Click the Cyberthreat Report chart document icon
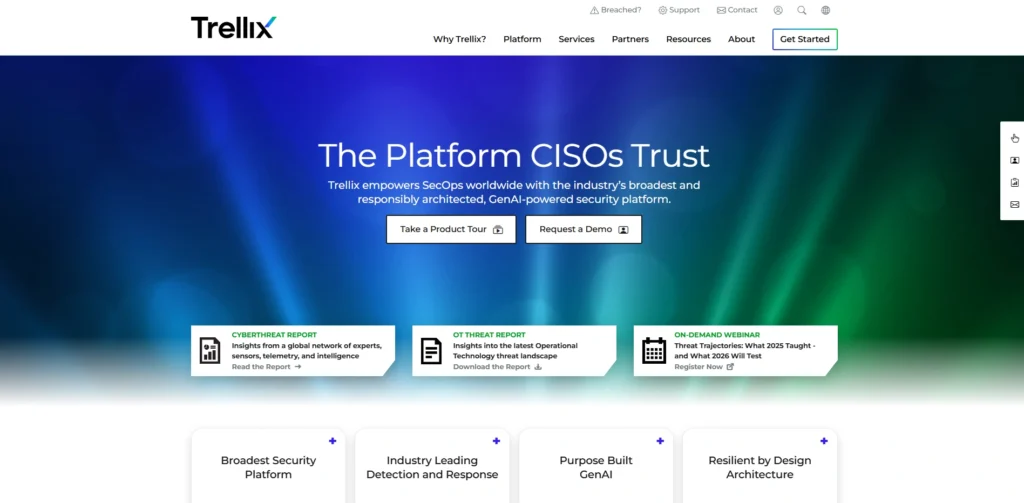Viewport: 1024px width, 503px height. pos(210,350)
